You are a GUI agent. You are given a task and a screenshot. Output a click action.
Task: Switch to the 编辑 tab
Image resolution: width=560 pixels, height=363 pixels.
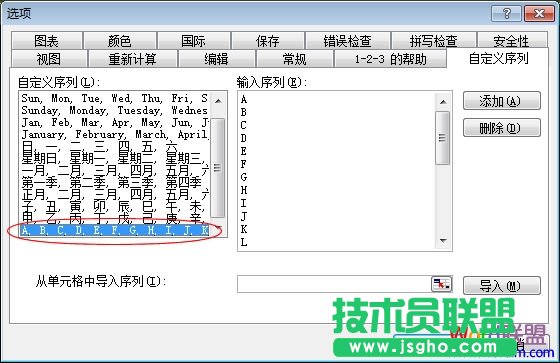coord(216,59)
